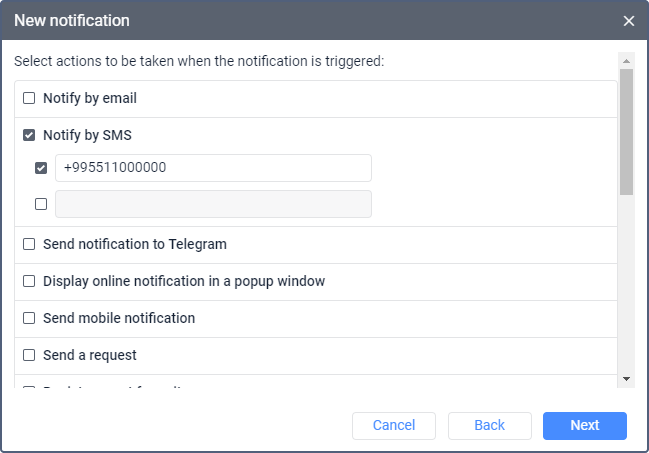Check Display online notification in popup window
The image size is (649, 453).
(29, 281)
